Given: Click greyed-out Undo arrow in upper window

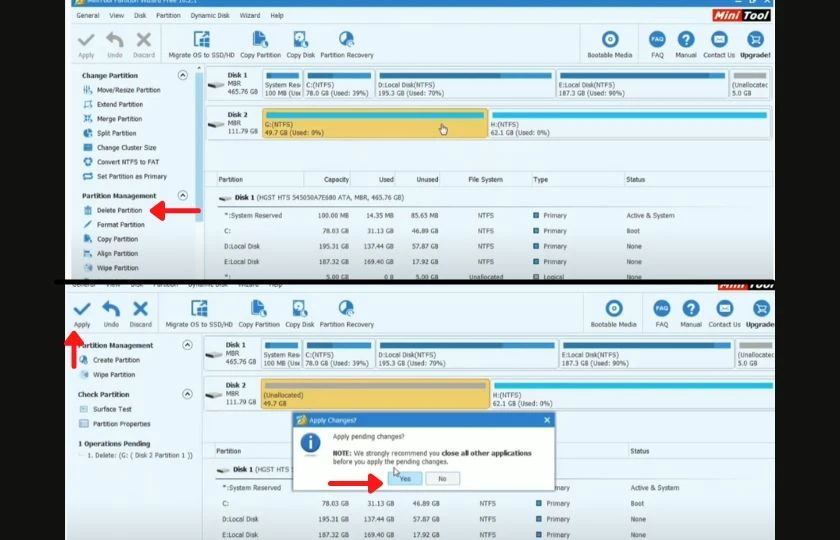Looking at the screenshot, I should [x=115, y=44].
